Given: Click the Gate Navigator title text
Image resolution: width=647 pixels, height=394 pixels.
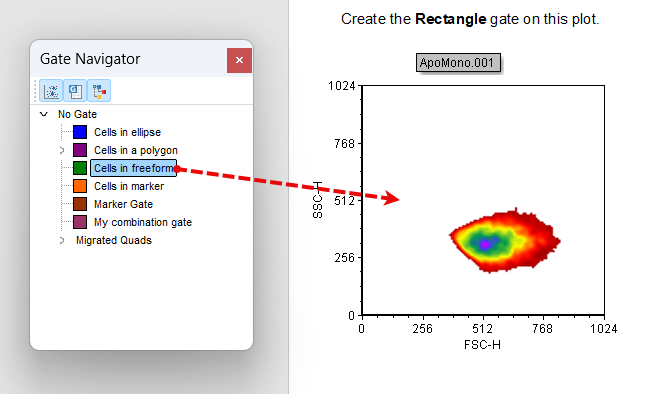Looking at the screenshot, I should point(90,59).
